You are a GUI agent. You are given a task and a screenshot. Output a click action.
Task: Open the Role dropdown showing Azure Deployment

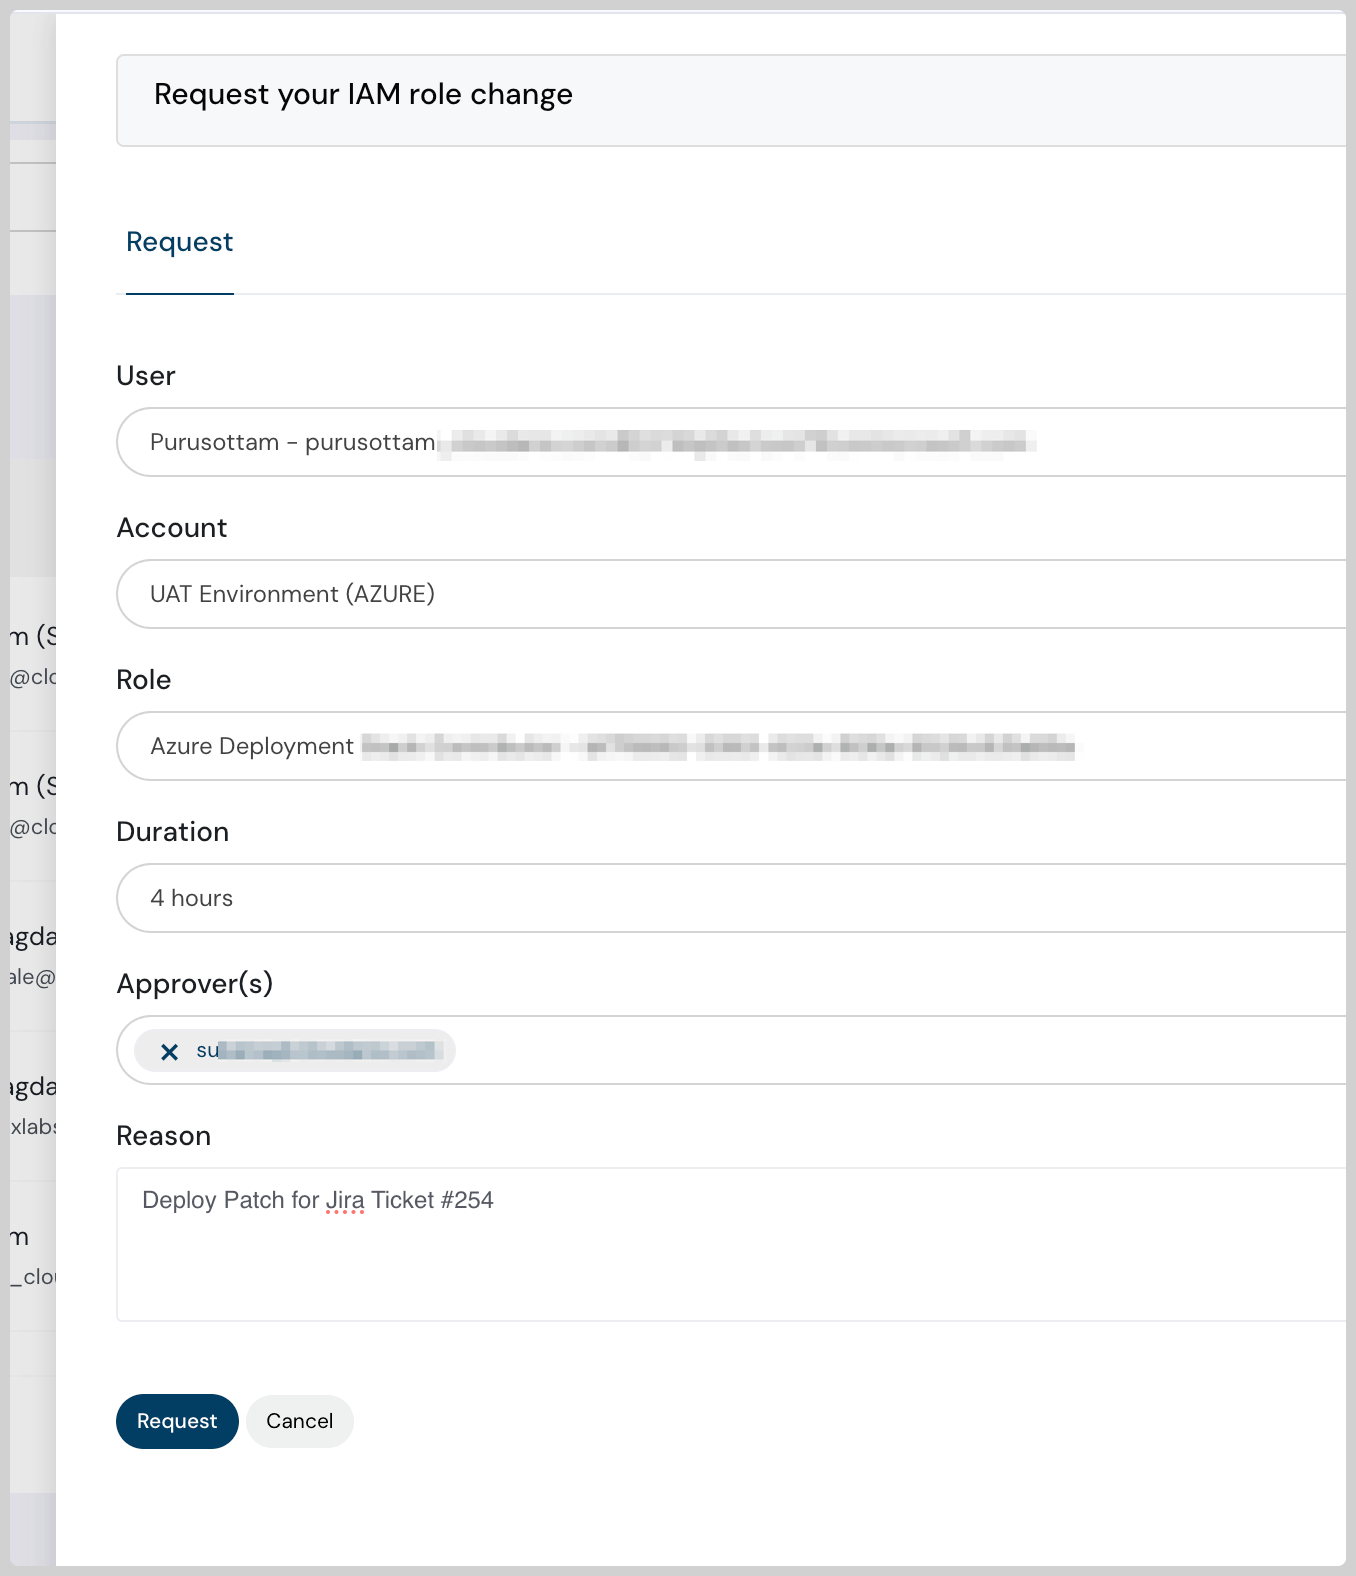(x=731, y=746)
